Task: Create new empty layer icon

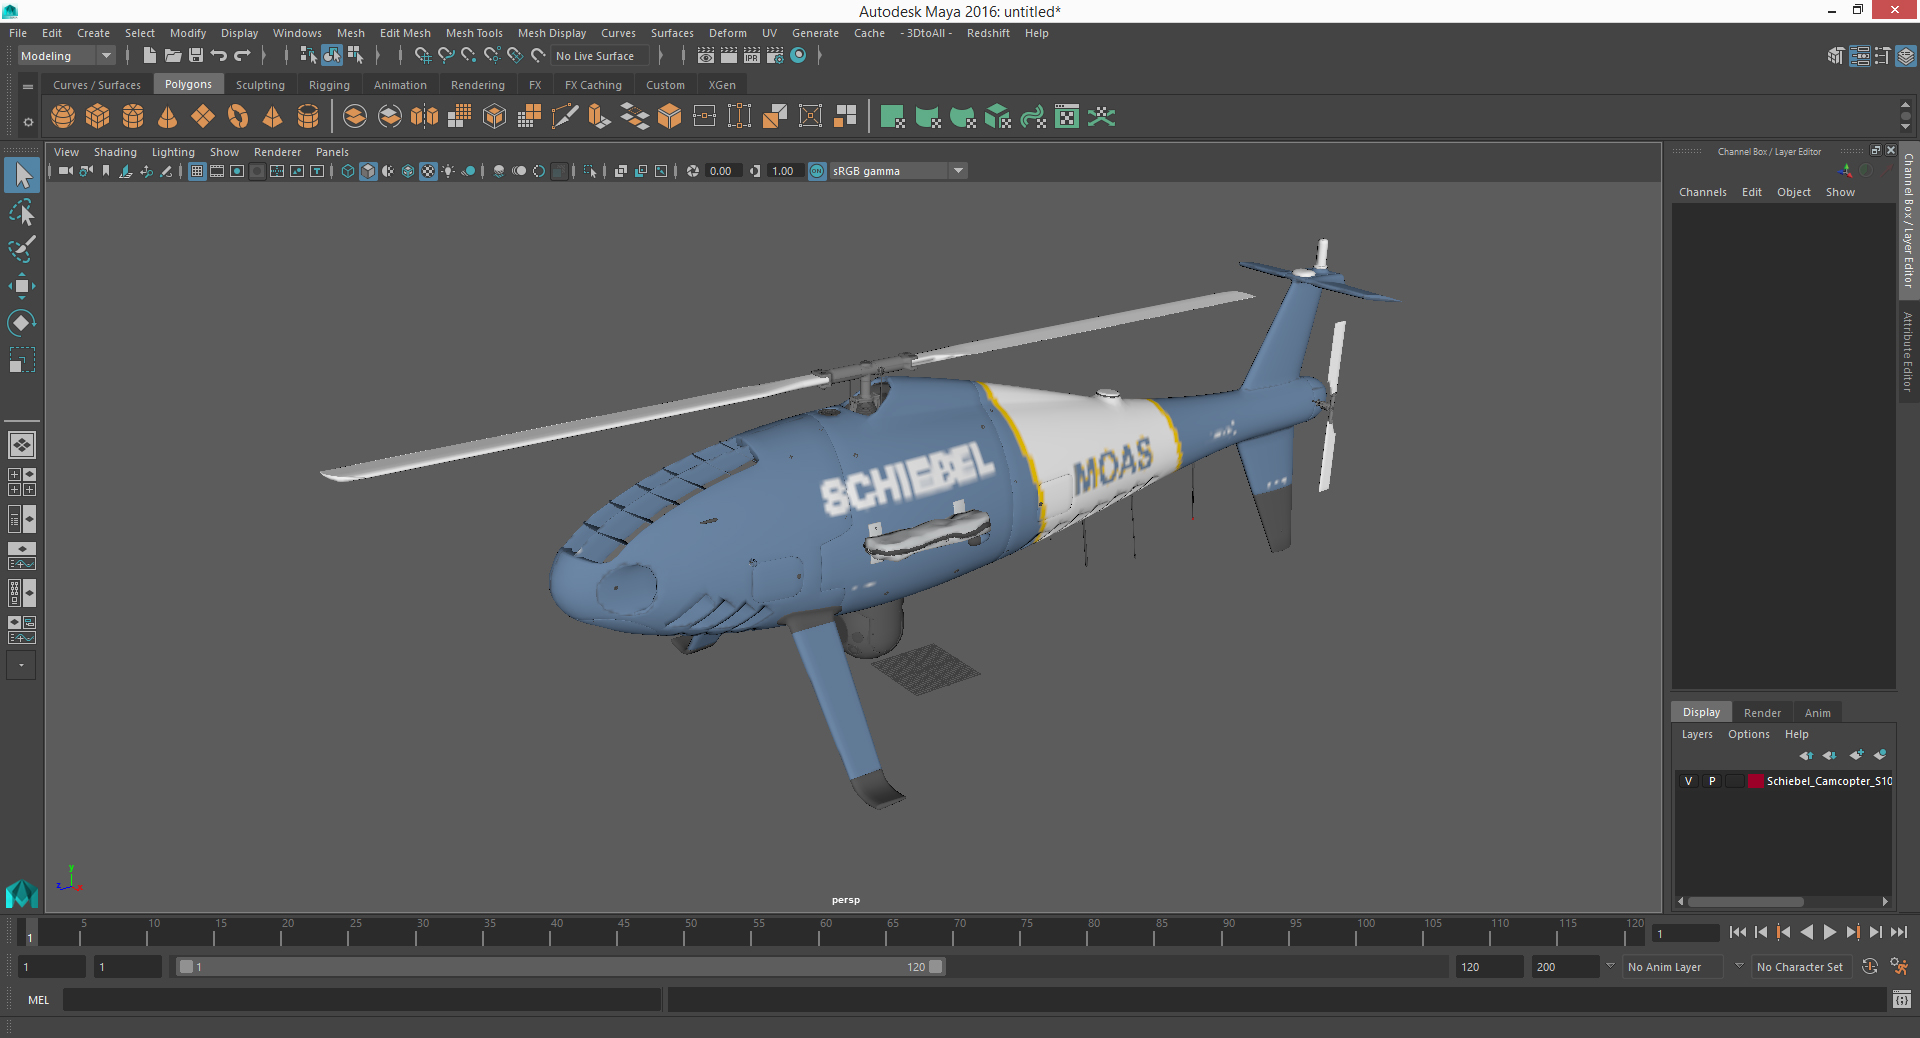Action: coord(1856,755)
